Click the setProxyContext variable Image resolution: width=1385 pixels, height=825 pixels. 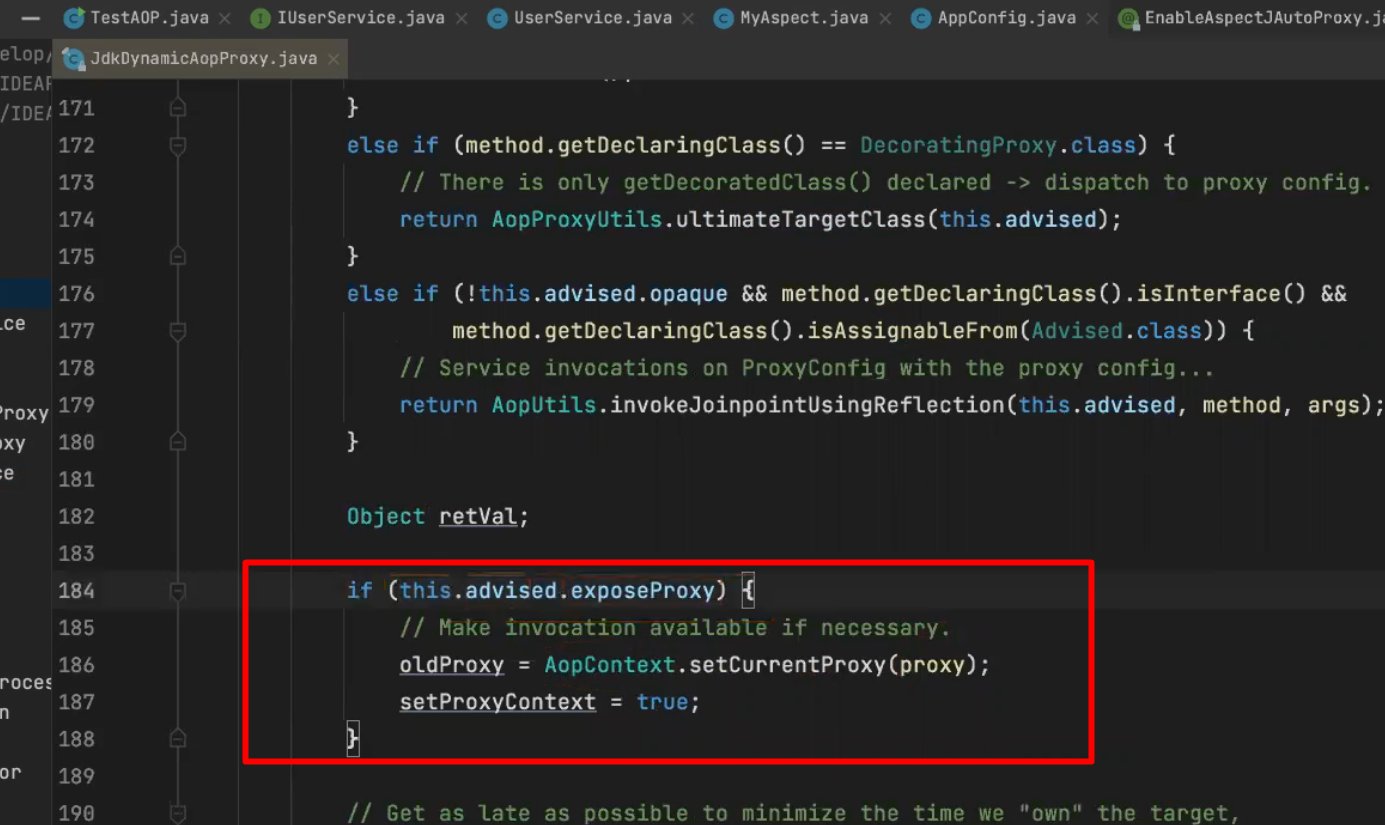pos(498,702)
